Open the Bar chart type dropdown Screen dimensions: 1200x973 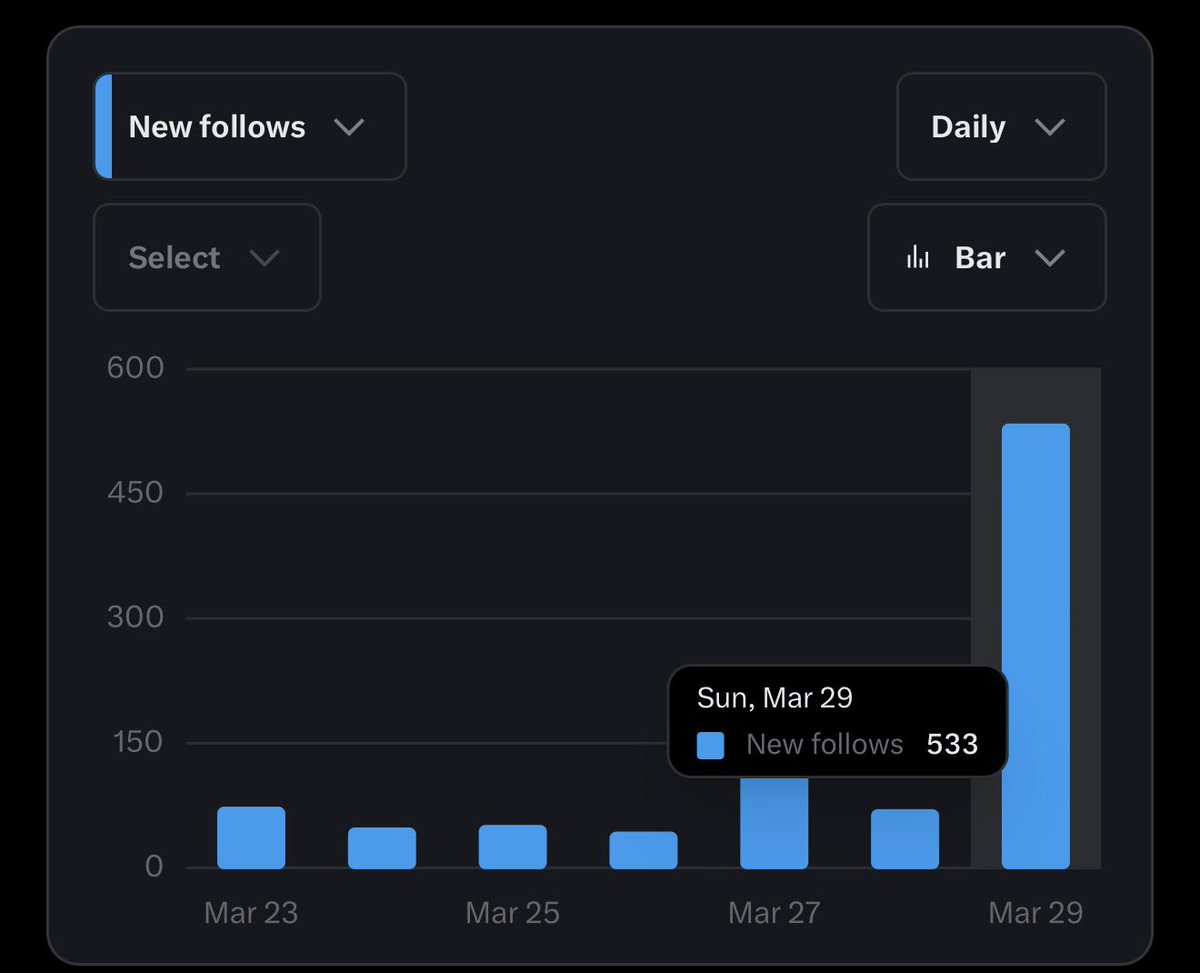tap(987, 257)
